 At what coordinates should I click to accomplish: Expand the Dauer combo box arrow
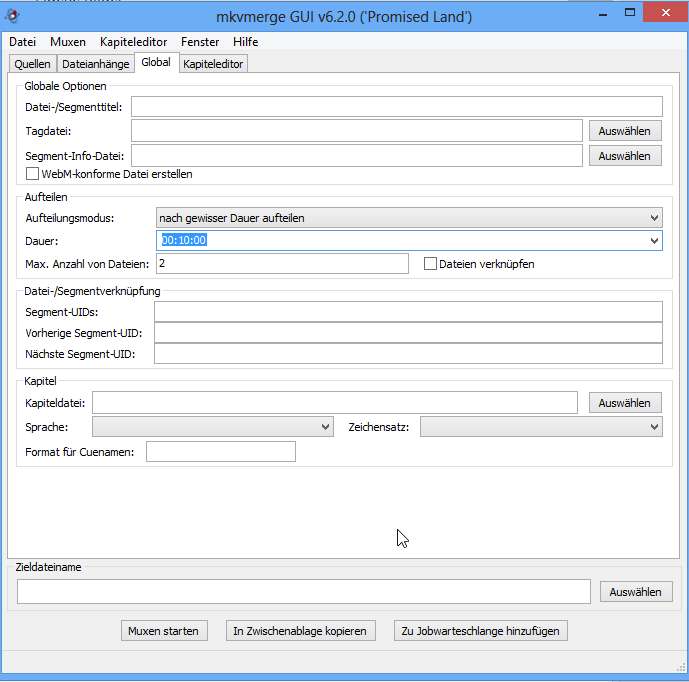pyautogui.click(x=654, y=241)
